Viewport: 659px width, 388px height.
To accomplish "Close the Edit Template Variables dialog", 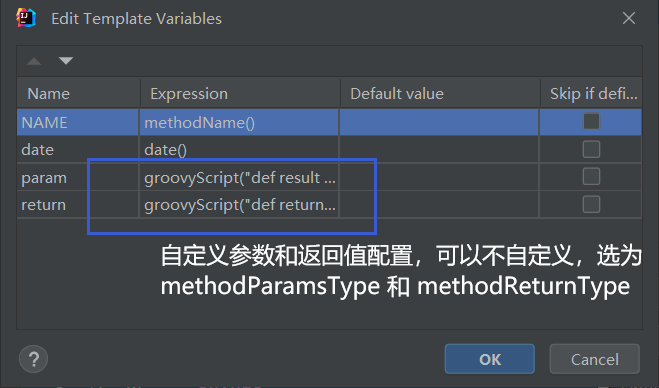I will [629, 18].
